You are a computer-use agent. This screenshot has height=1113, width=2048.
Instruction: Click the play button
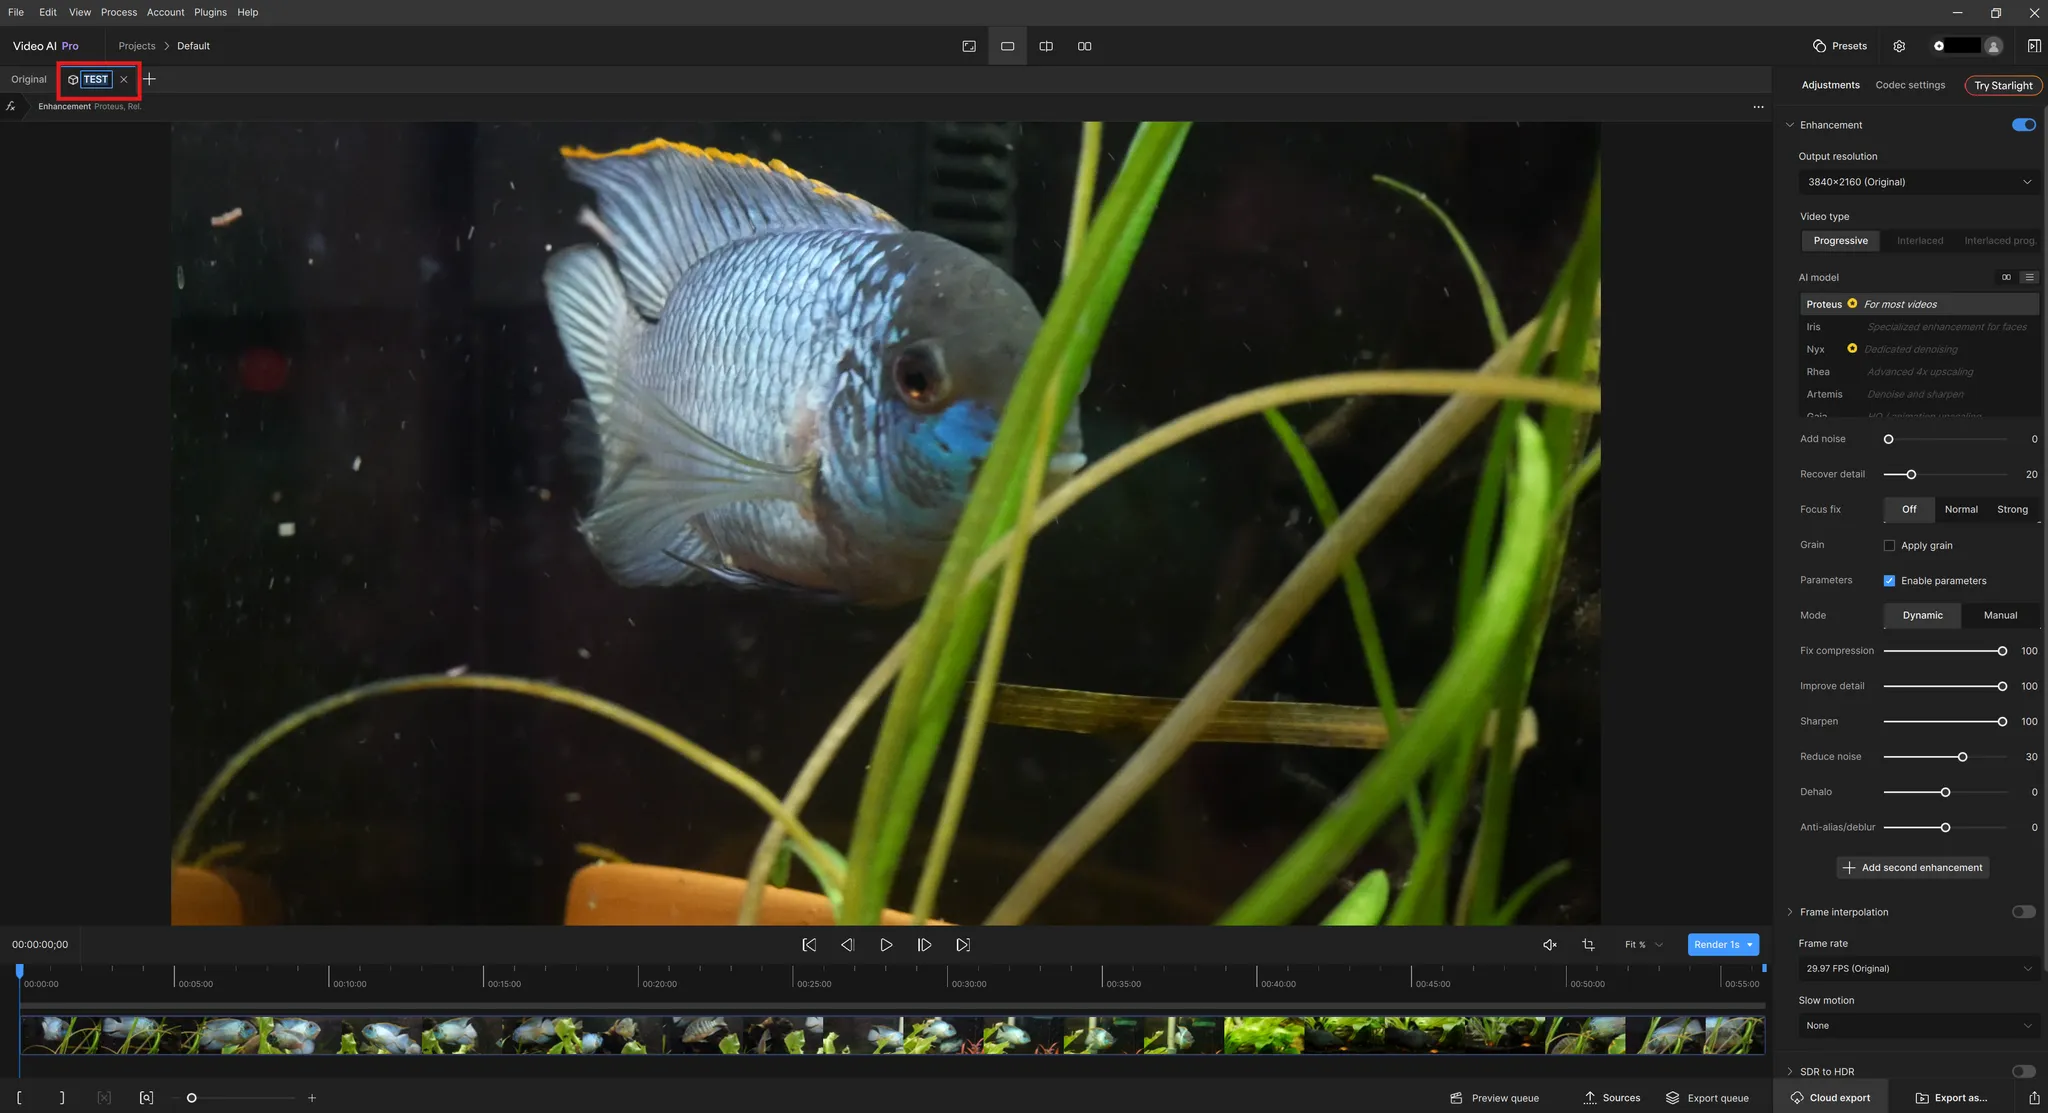coord(886,944)
